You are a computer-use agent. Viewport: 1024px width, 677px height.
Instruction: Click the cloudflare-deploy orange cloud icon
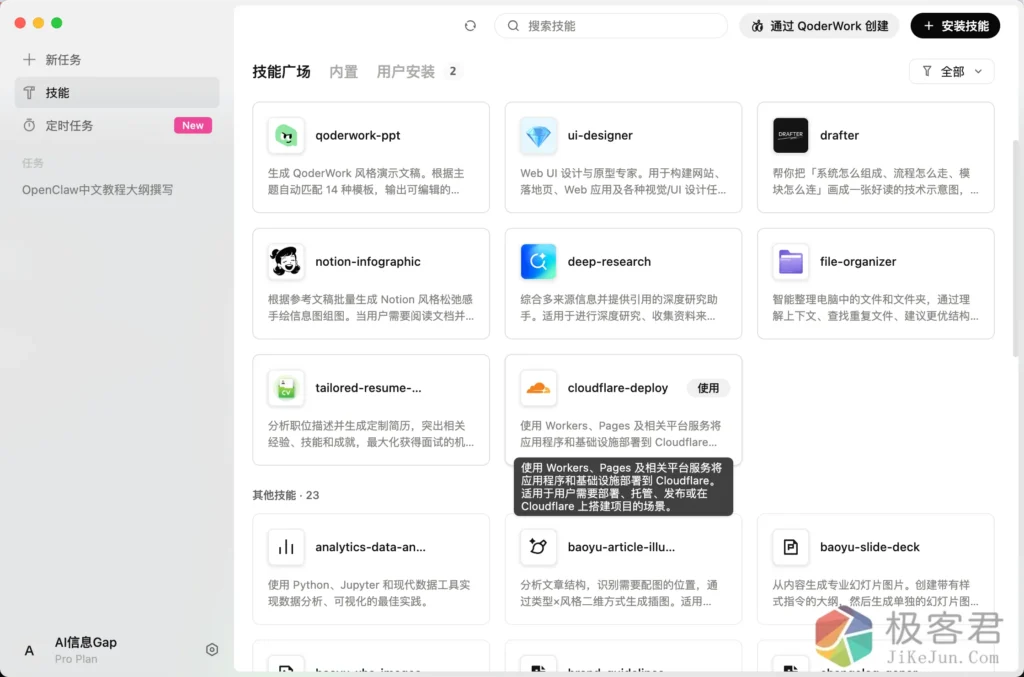click(x=538, y=388)
